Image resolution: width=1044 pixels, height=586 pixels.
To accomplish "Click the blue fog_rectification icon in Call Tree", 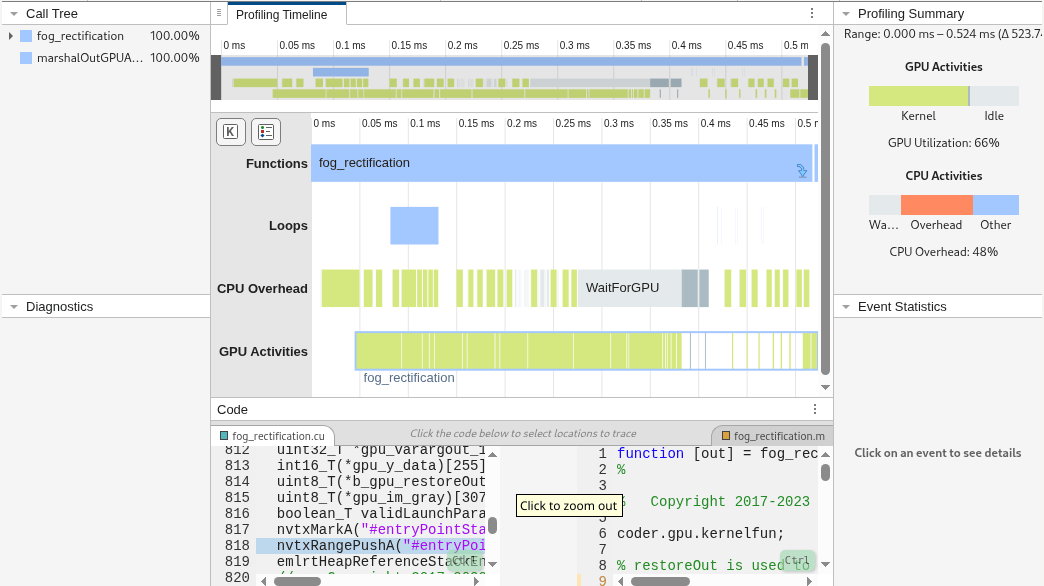I will pos(26,36).
